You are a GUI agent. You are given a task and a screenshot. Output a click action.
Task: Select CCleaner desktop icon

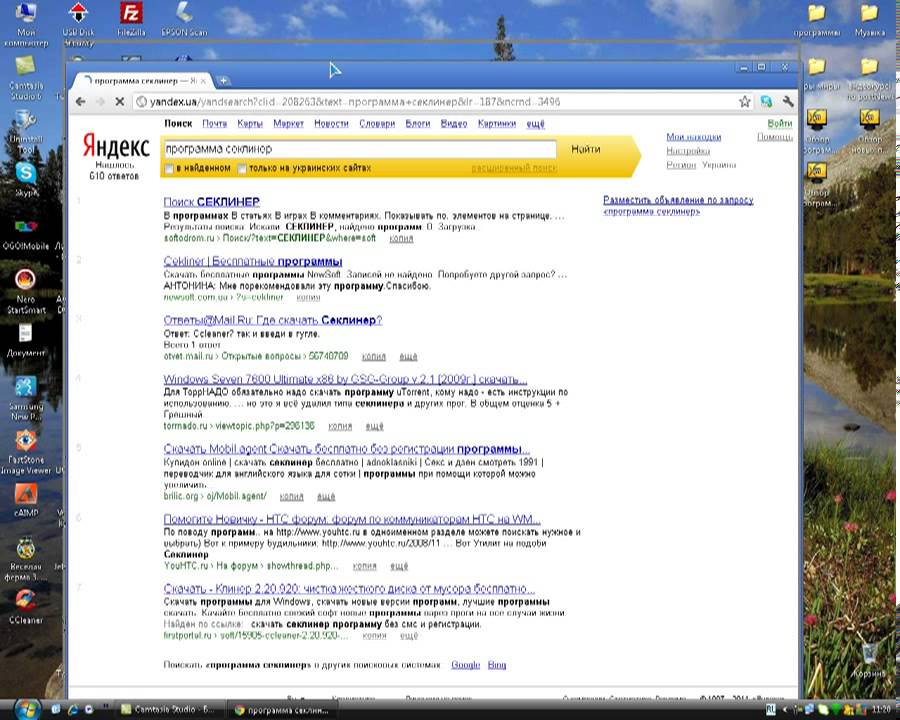tap(26, 607)
